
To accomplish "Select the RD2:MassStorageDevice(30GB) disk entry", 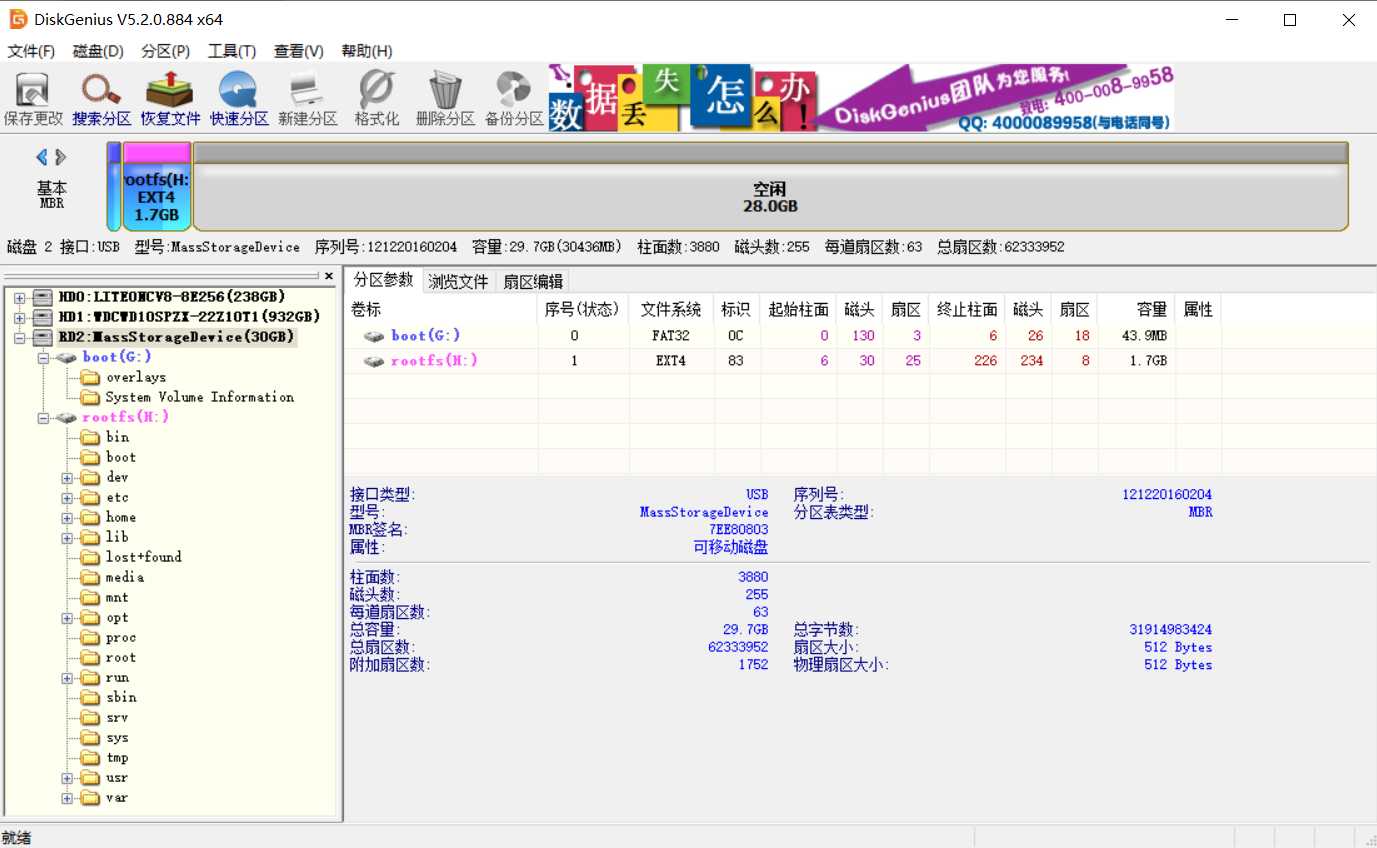I will pyautogui.click(x=176, y=337).
